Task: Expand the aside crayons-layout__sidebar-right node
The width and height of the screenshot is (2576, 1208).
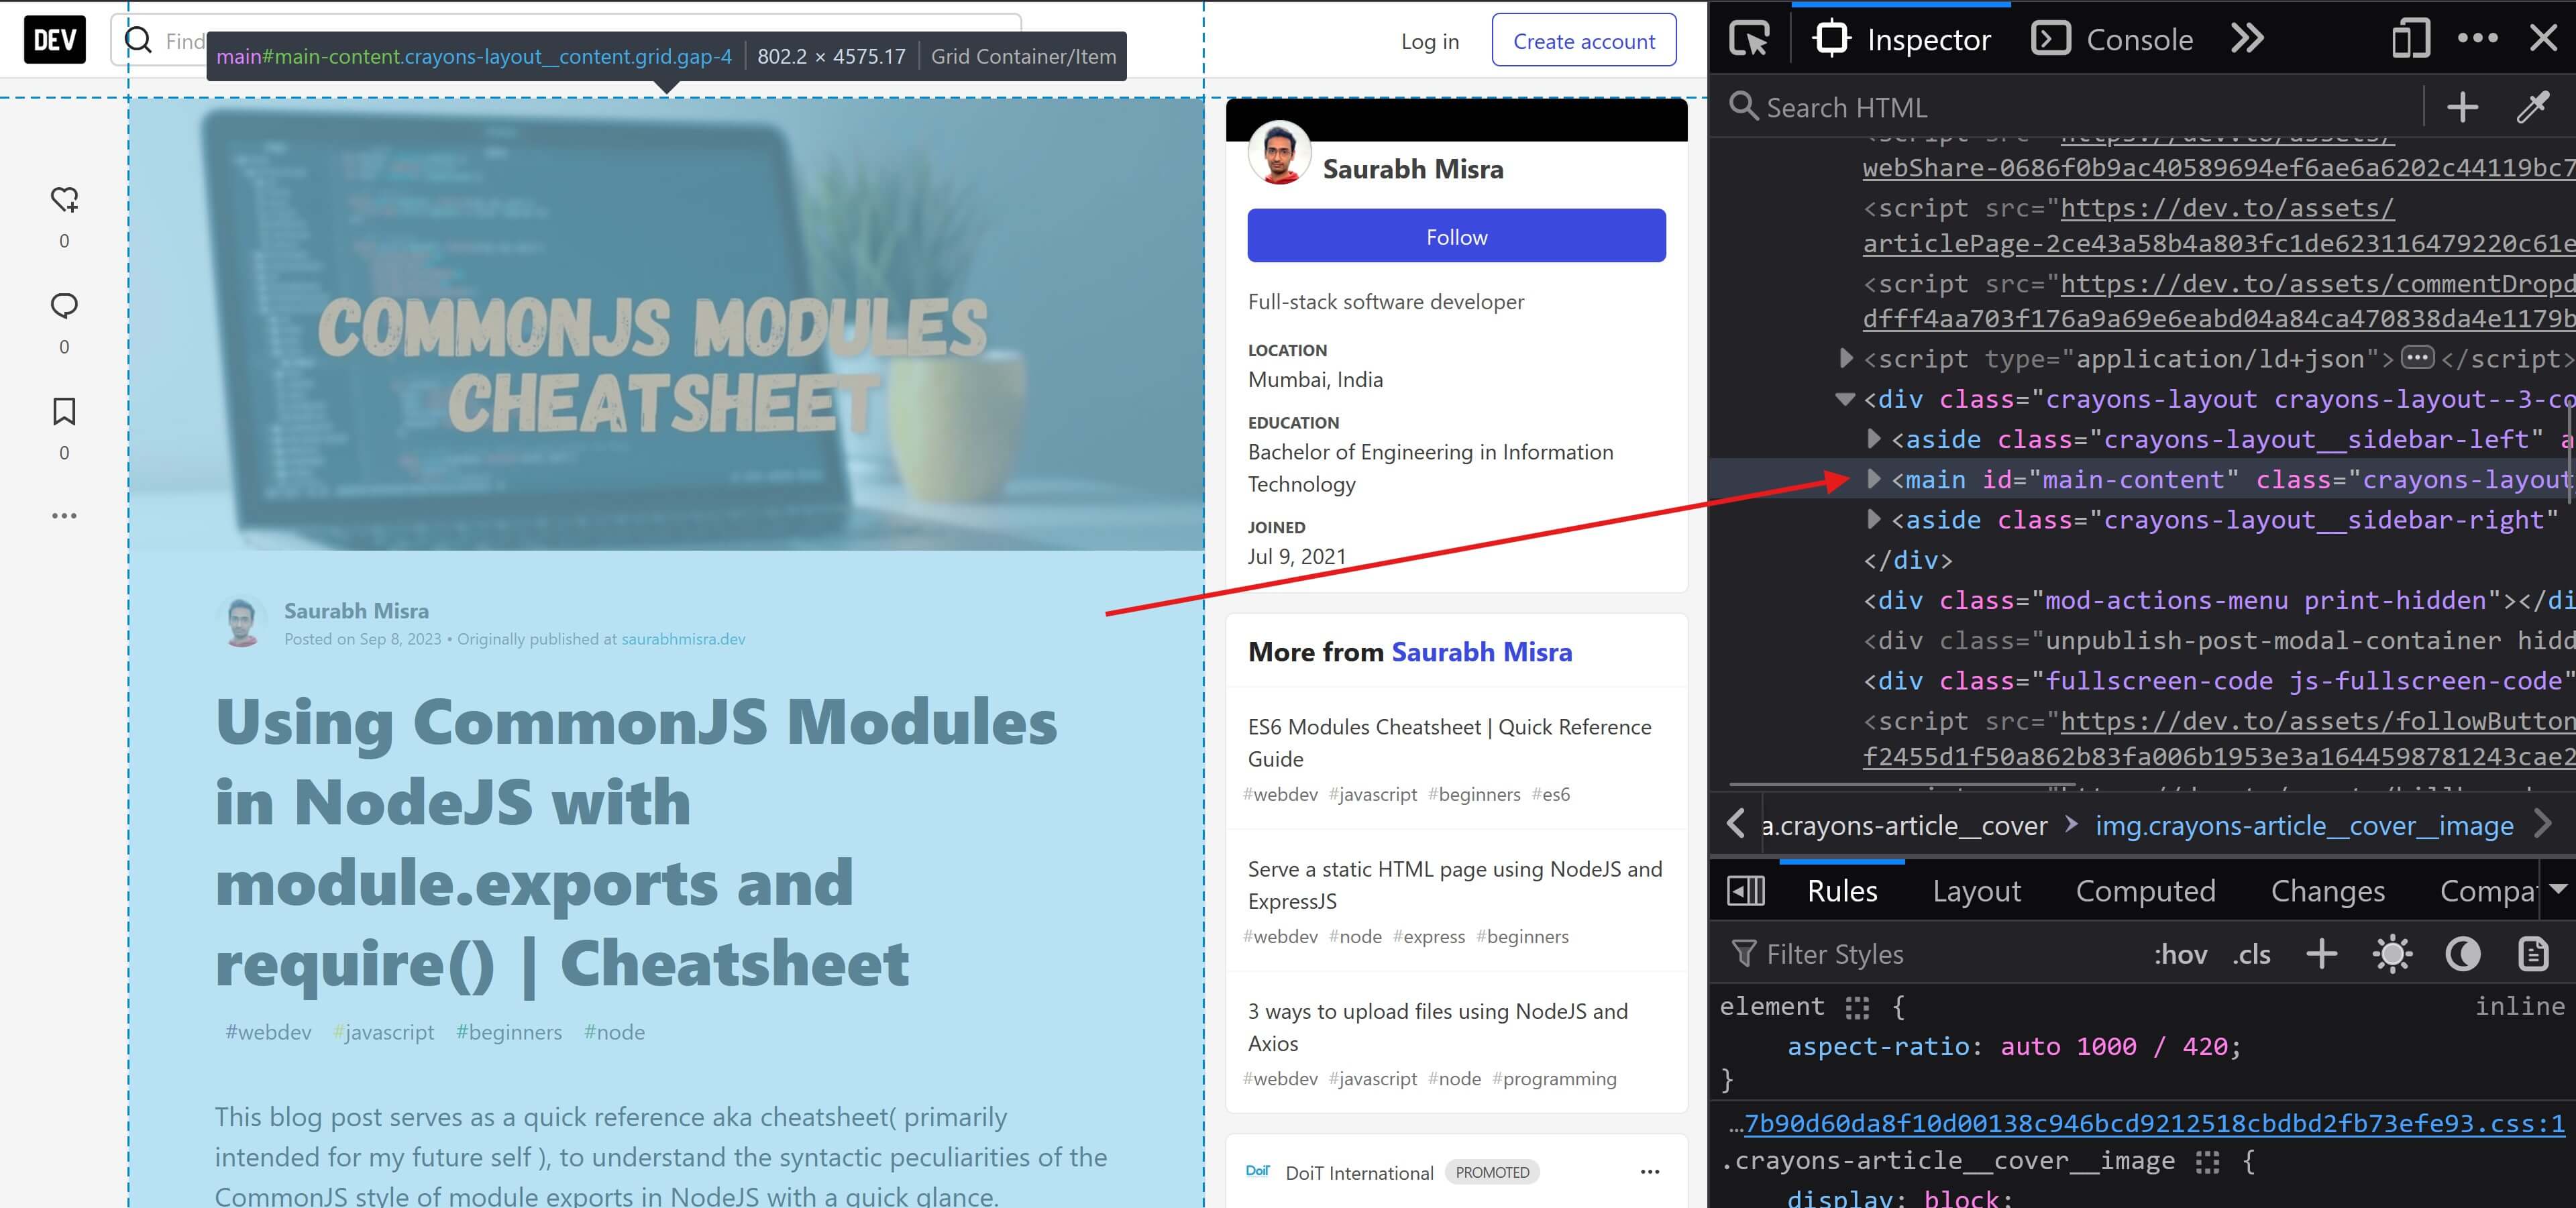Action: (x=1874, y=519)
